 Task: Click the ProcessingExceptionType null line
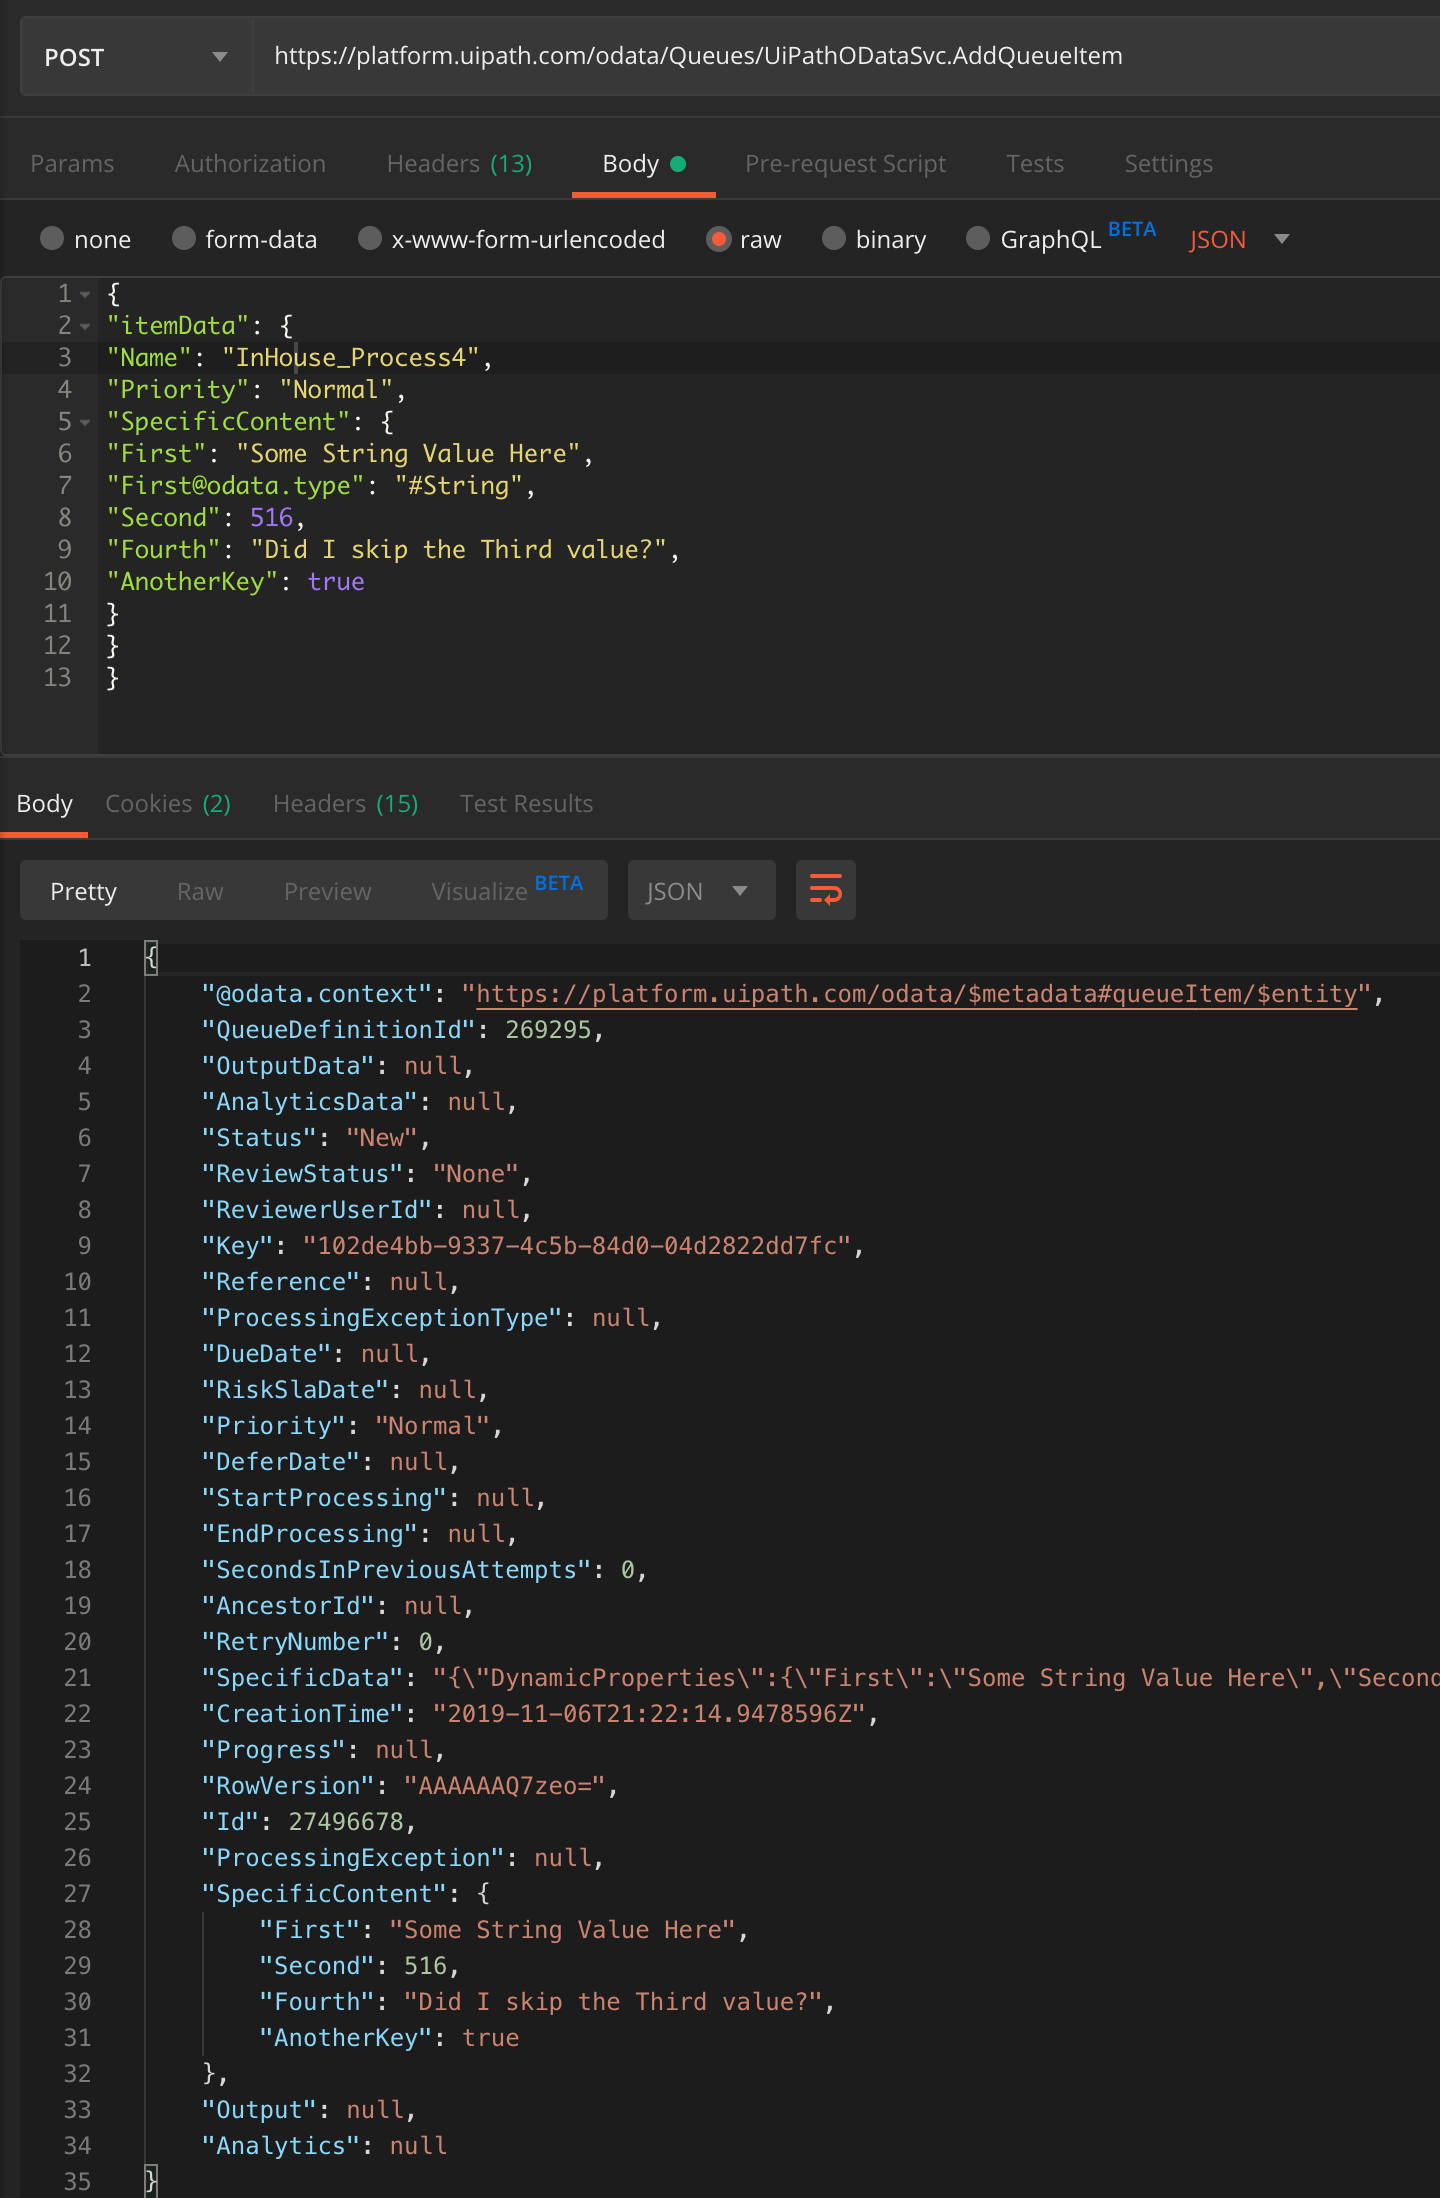click(x=432, y=1318)
